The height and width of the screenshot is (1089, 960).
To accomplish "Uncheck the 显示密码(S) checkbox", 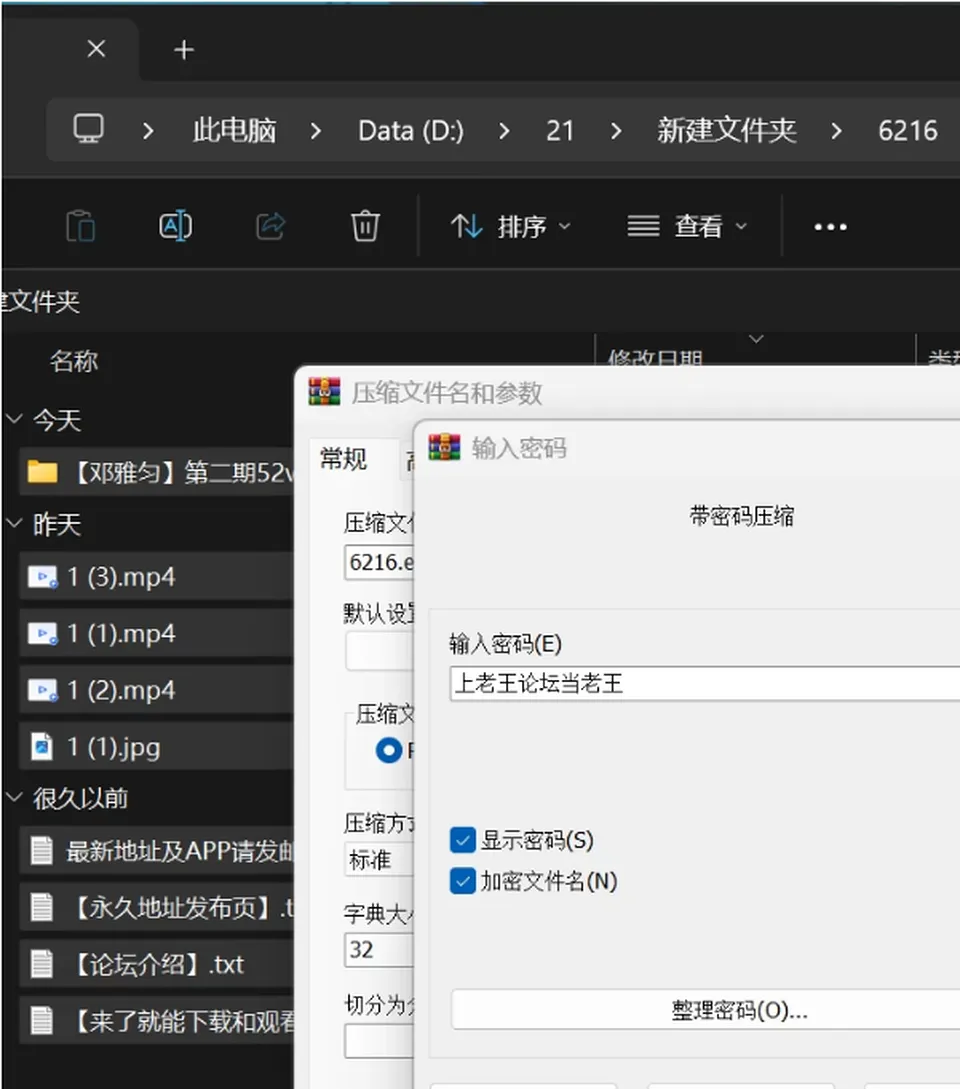I will click(463, 840).
